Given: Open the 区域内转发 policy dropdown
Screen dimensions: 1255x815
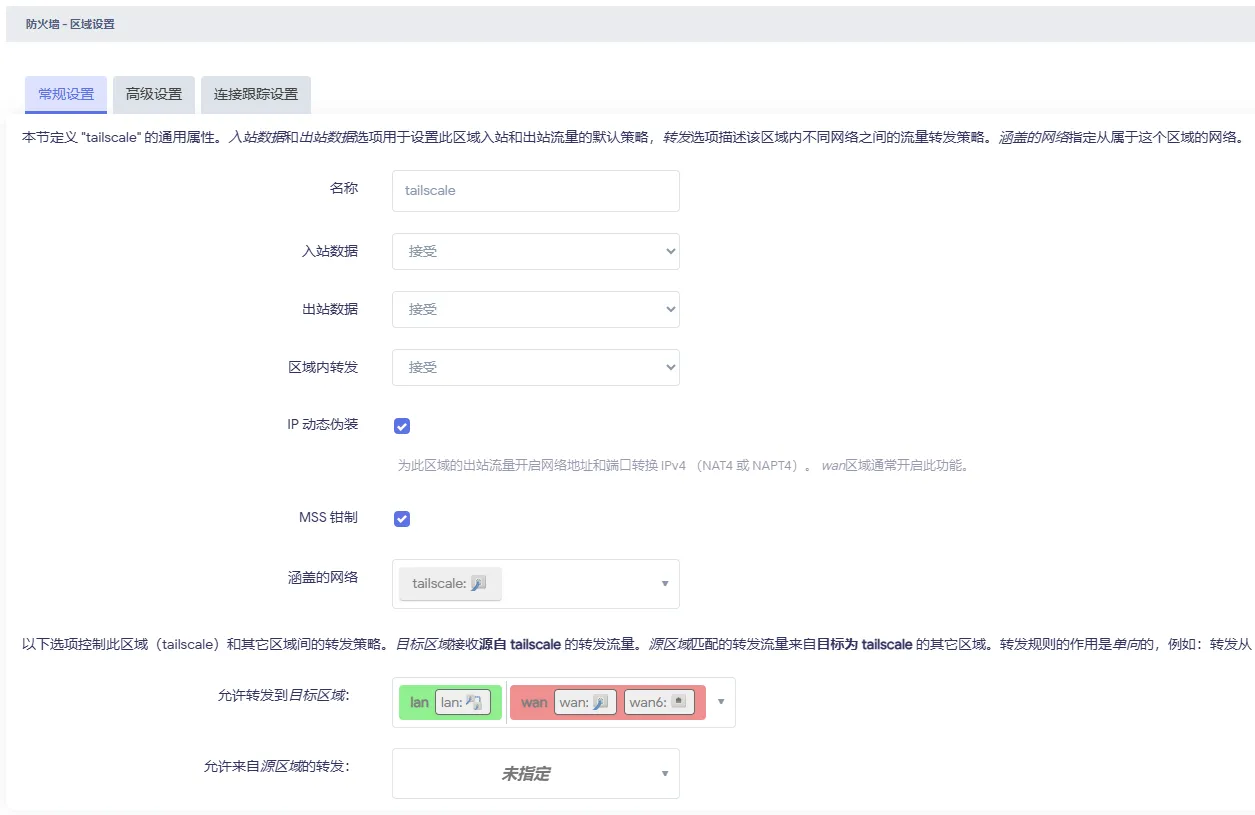Looking at the screenshot, I should point(535,368).
